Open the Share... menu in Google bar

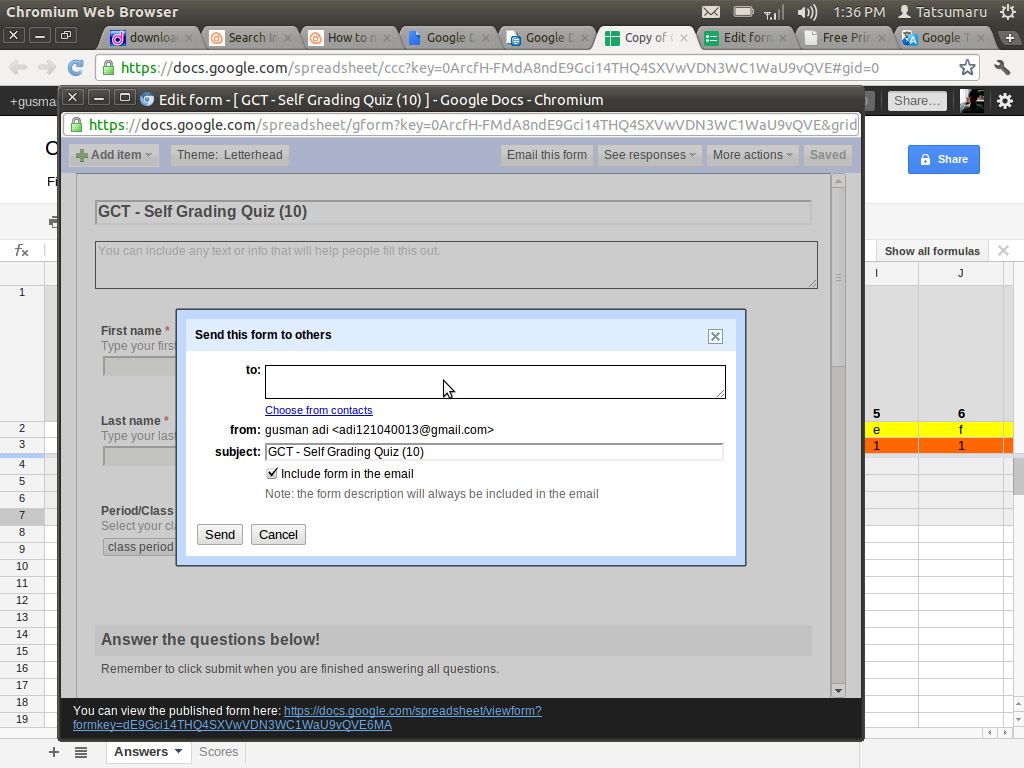tap(917, 101)
